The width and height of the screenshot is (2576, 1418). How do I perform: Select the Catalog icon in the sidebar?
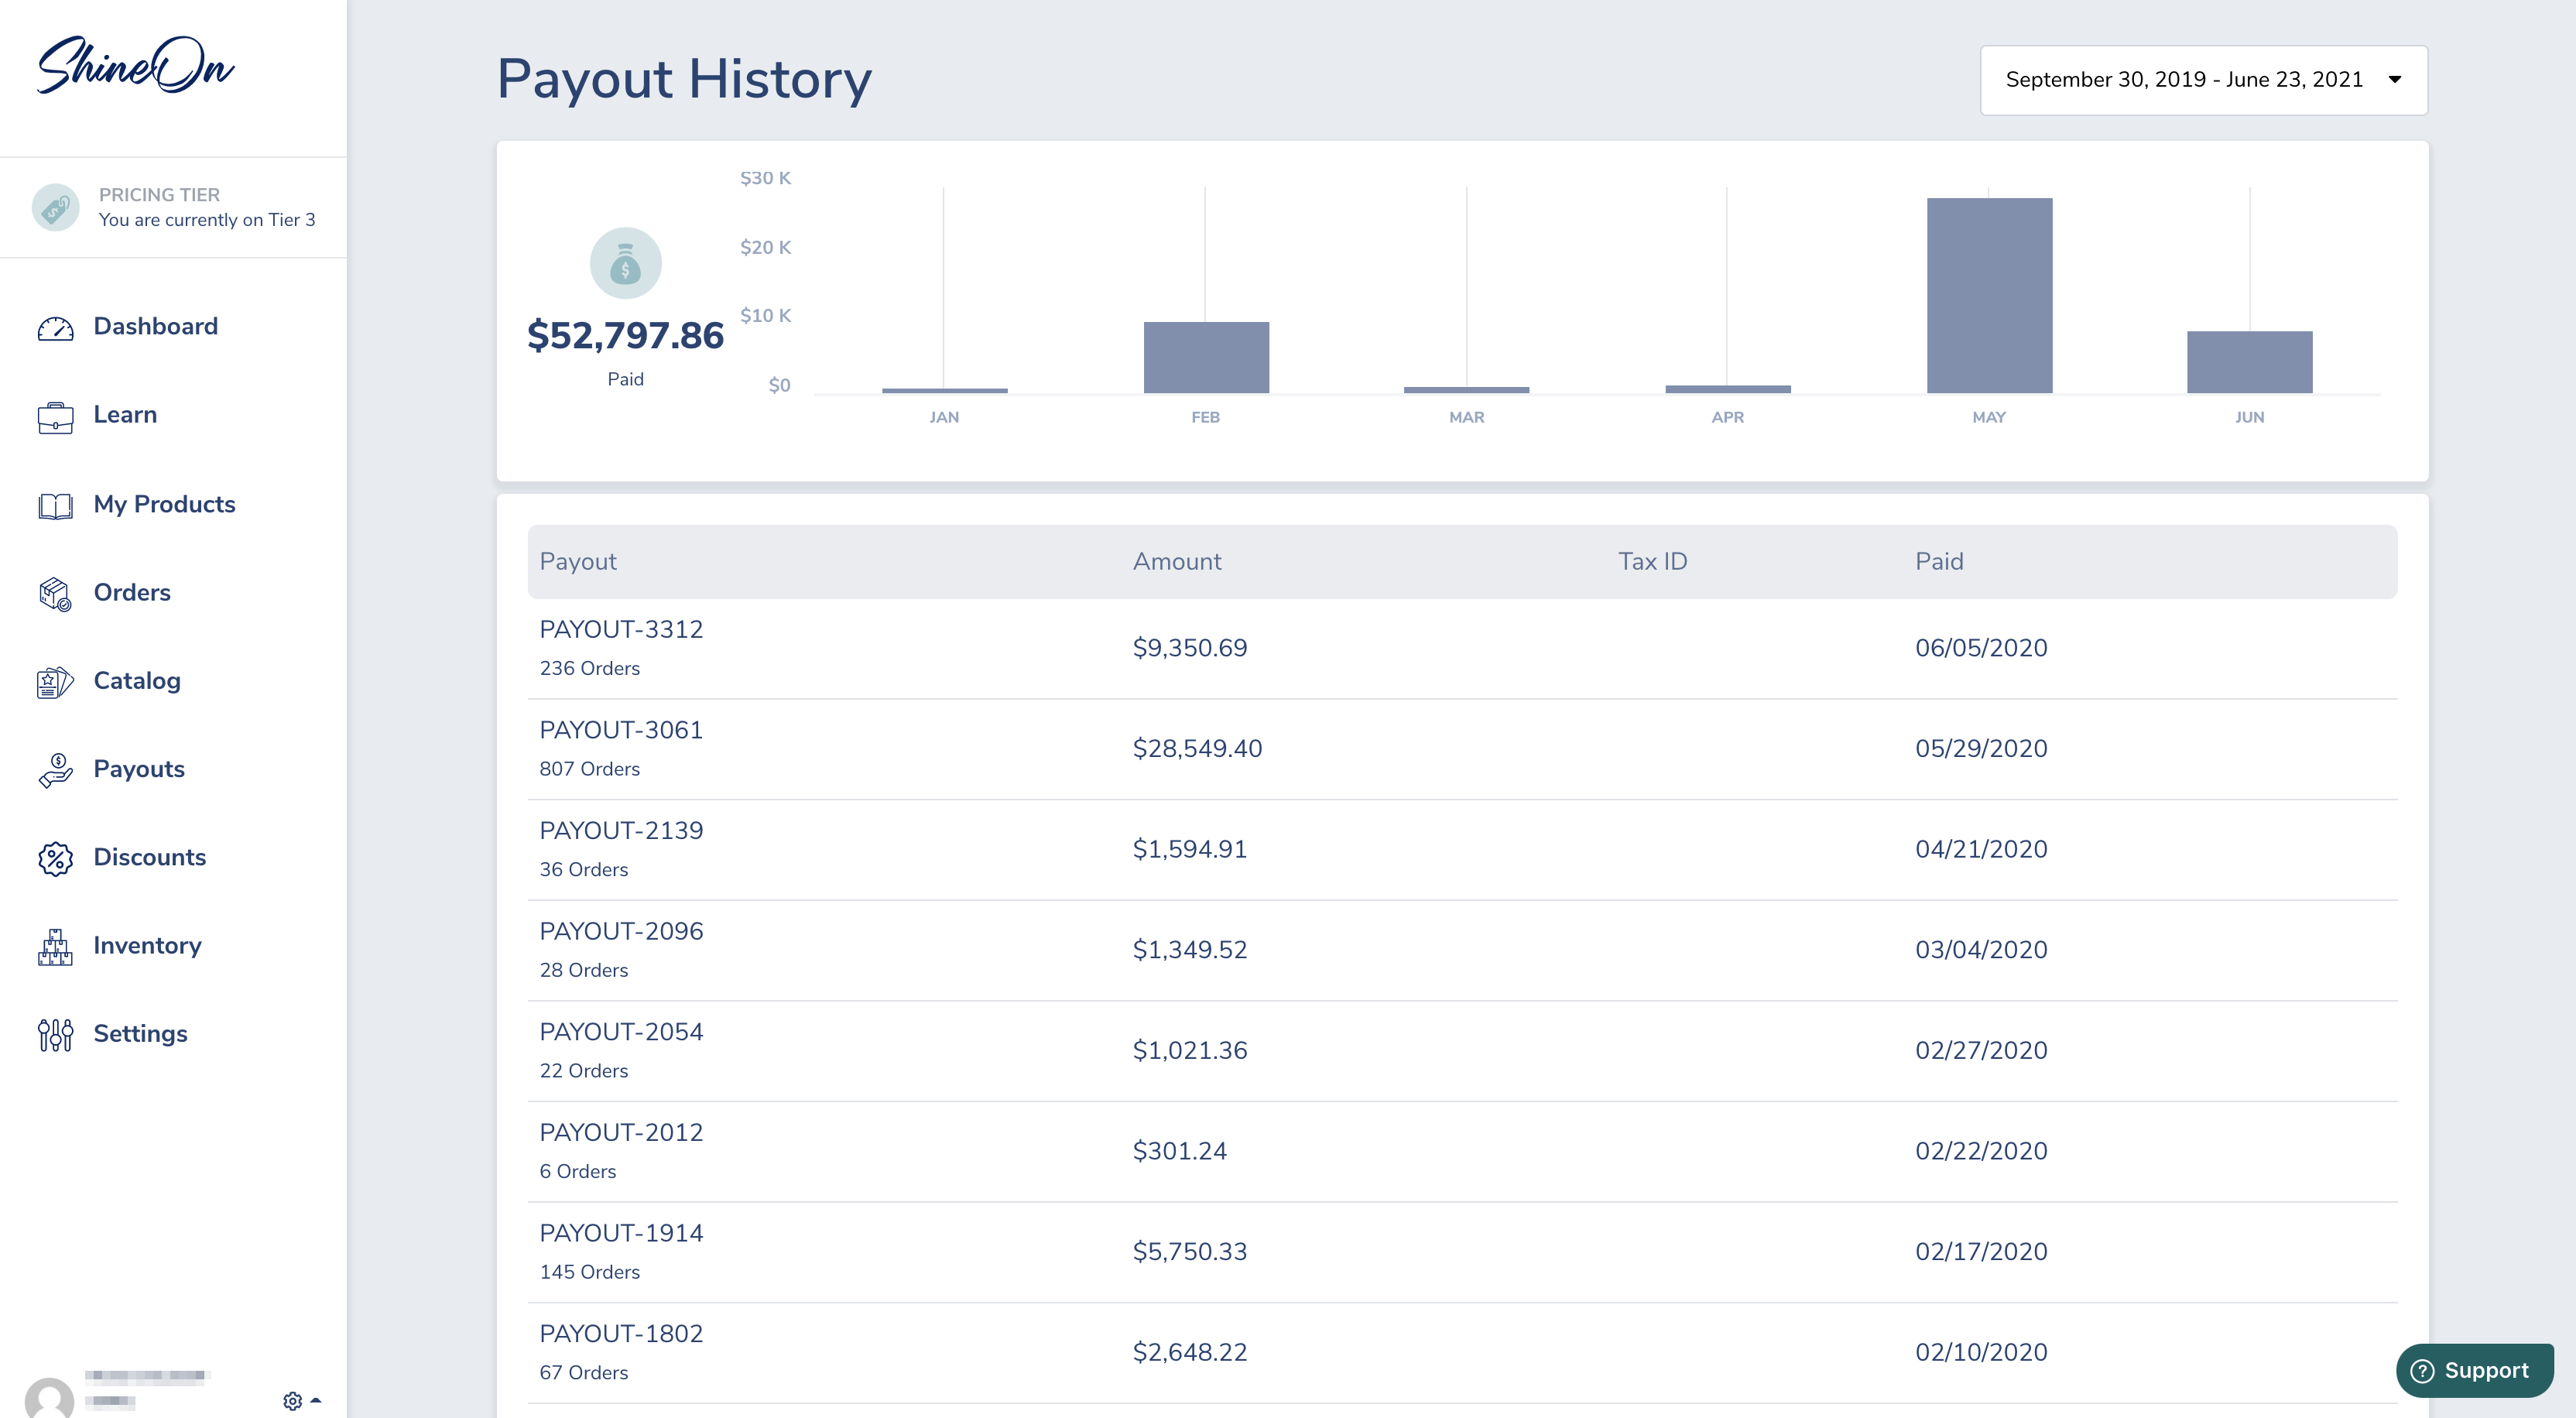(55, 681)
